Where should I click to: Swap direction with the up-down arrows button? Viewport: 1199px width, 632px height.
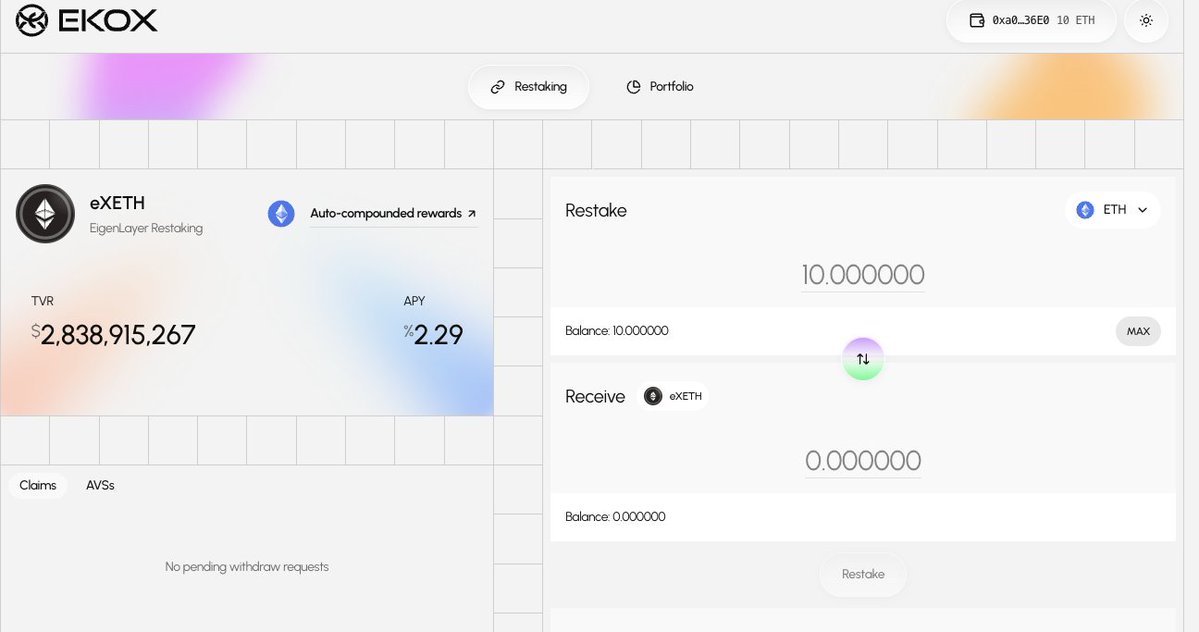pos(863,359)
